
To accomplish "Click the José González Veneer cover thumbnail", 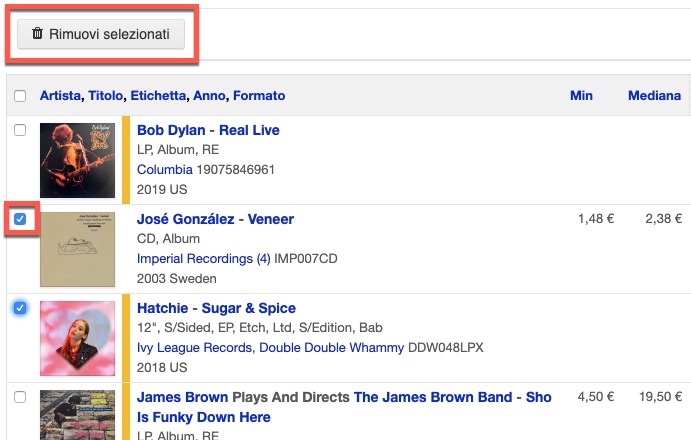I will (x=78, y=250).
